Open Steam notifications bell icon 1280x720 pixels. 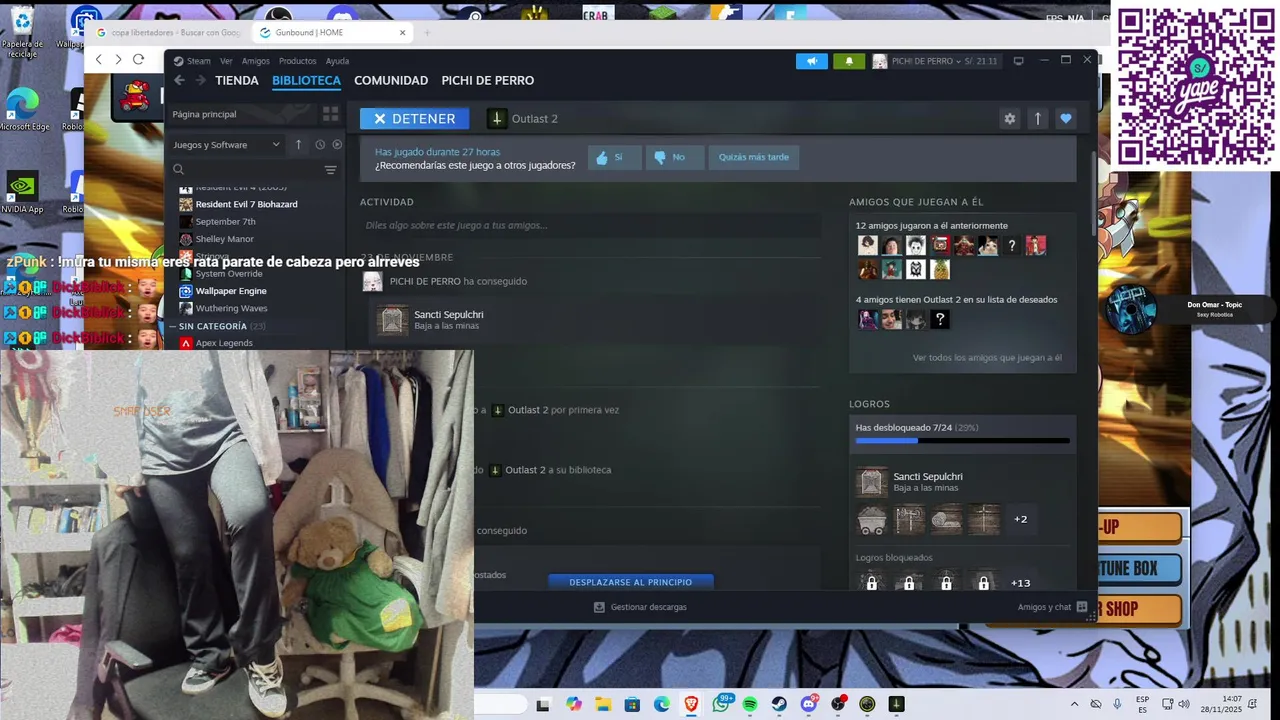tap(849, 61)
